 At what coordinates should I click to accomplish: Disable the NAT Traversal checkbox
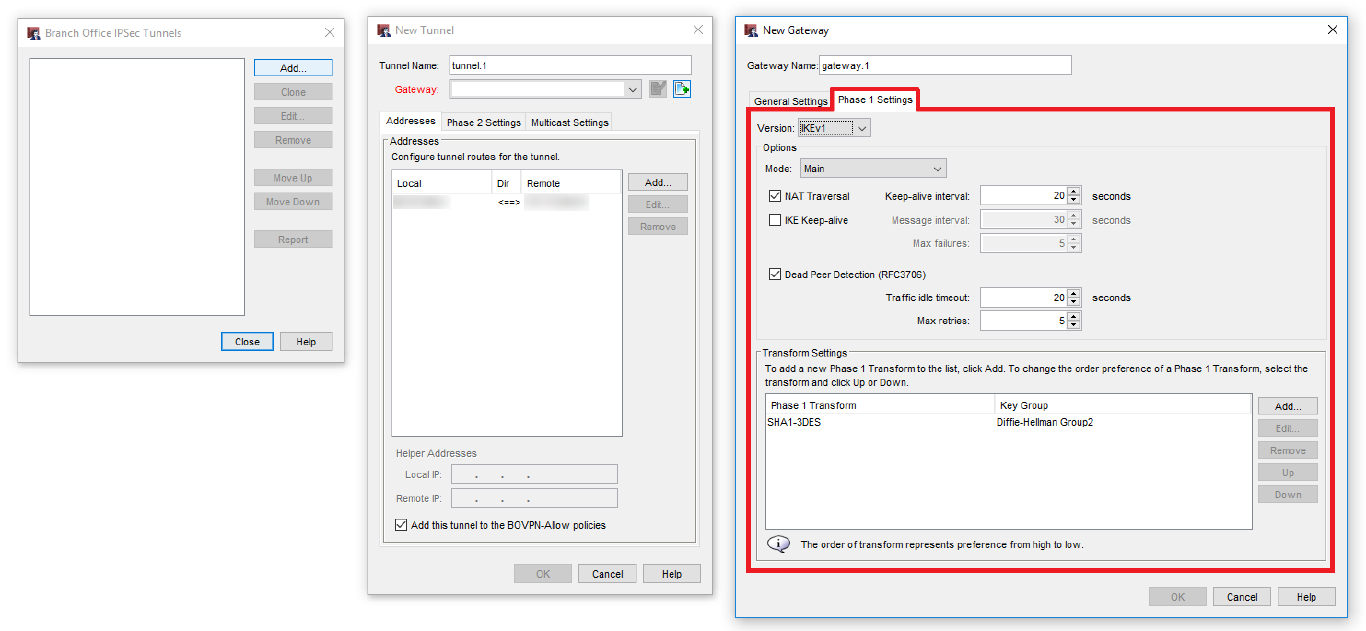click(775, 196)
